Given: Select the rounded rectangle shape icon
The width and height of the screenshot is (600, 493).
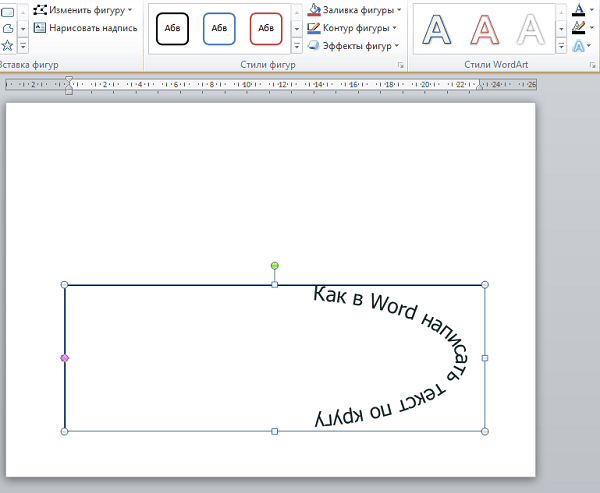Looking at the screenshot, I should (8, 12).
